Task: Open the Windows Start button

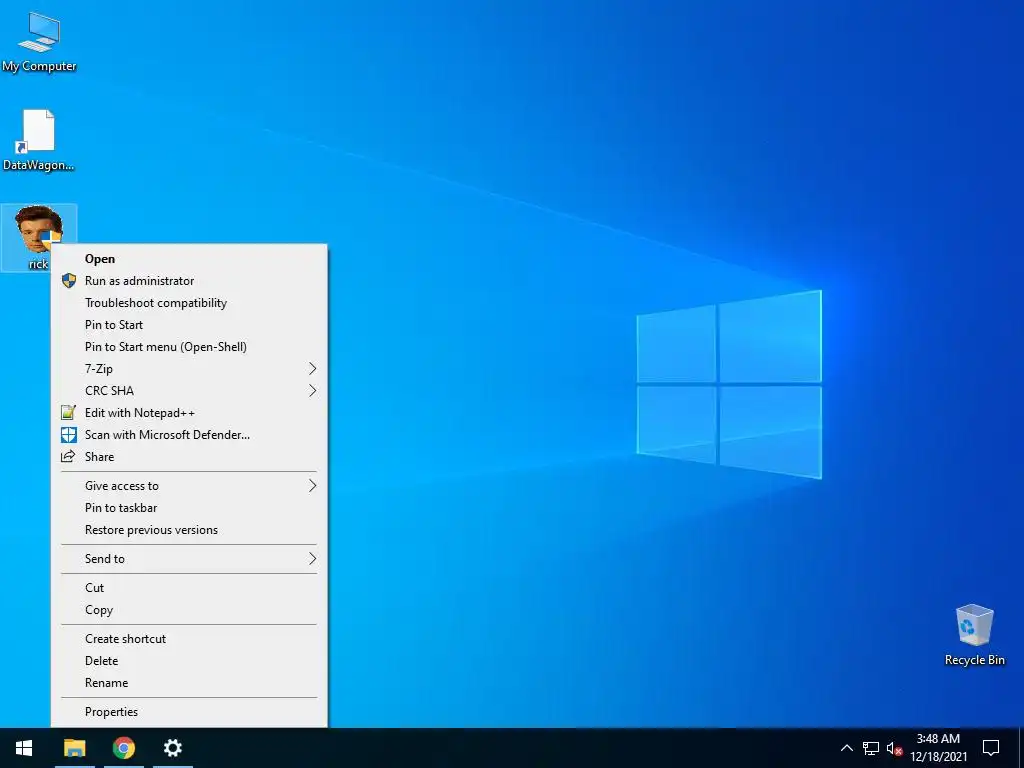Action: [x=24, y=748]
